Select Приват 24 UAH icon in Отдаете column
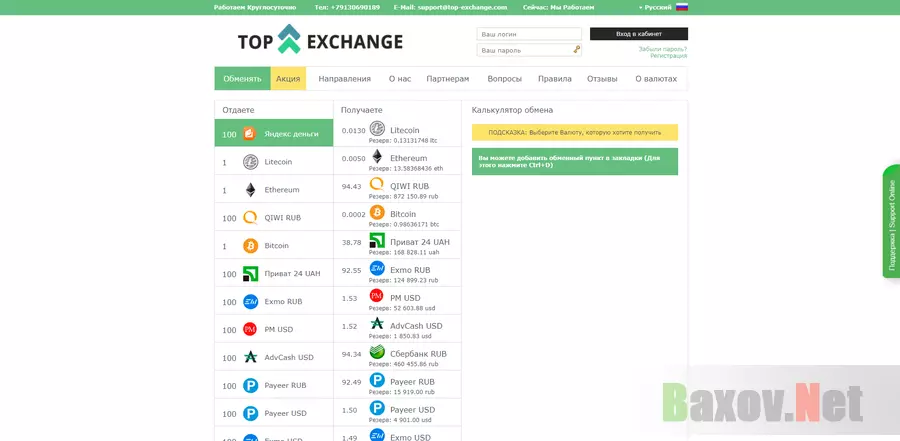This screenshot has width=900, height=441. coord(250,274)
